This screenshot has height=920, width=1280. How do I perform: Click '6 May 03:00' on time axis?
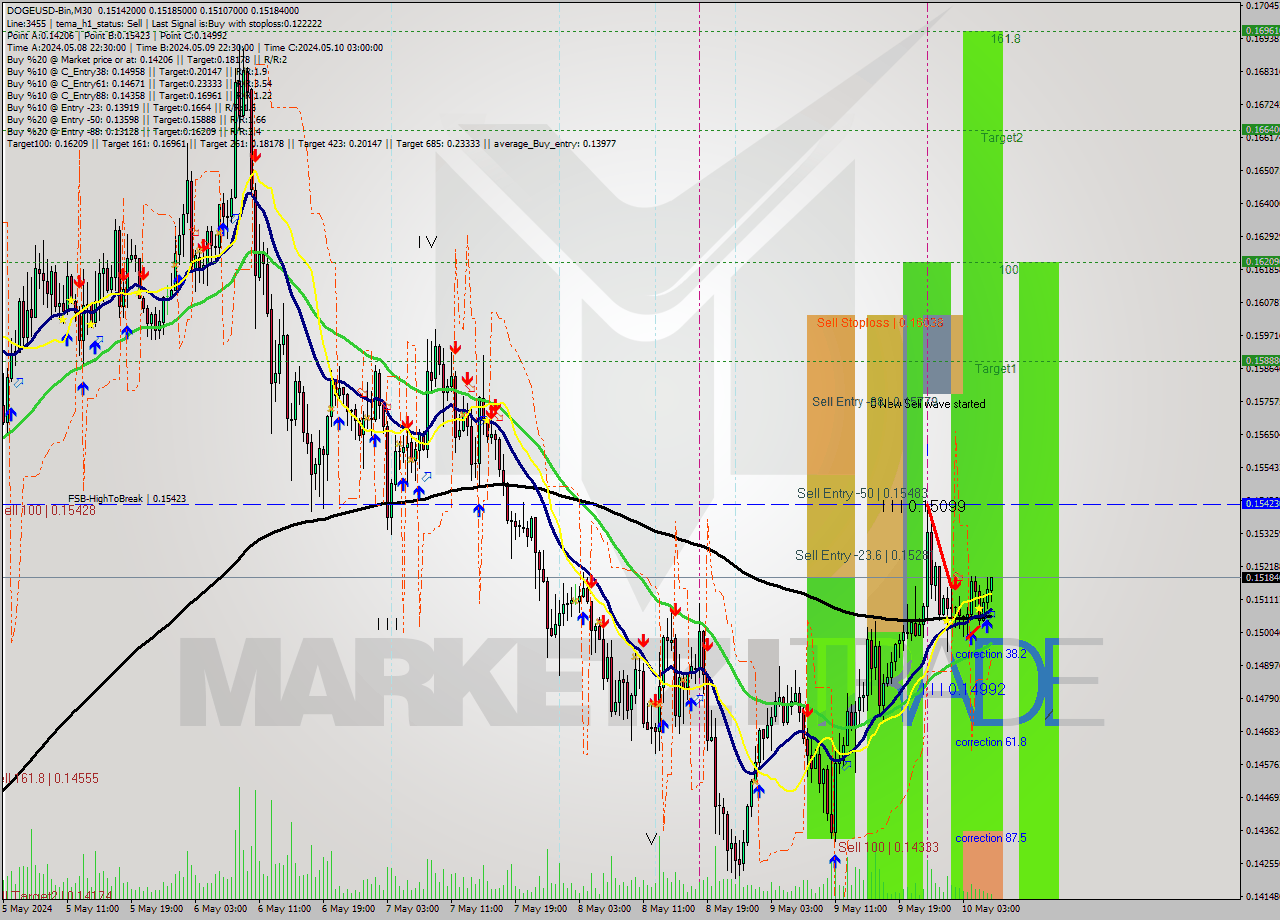[x=220, y=909]
